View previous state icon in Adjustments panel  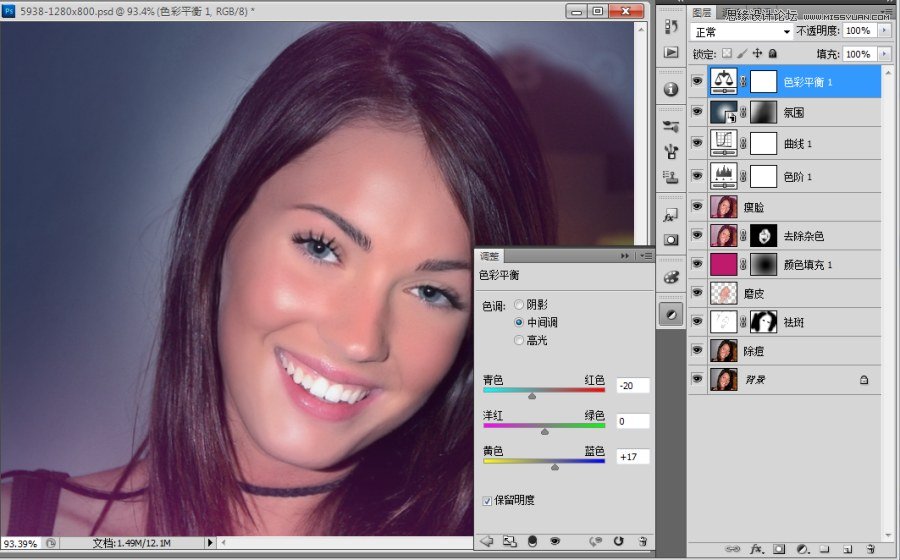pos(596,541)
